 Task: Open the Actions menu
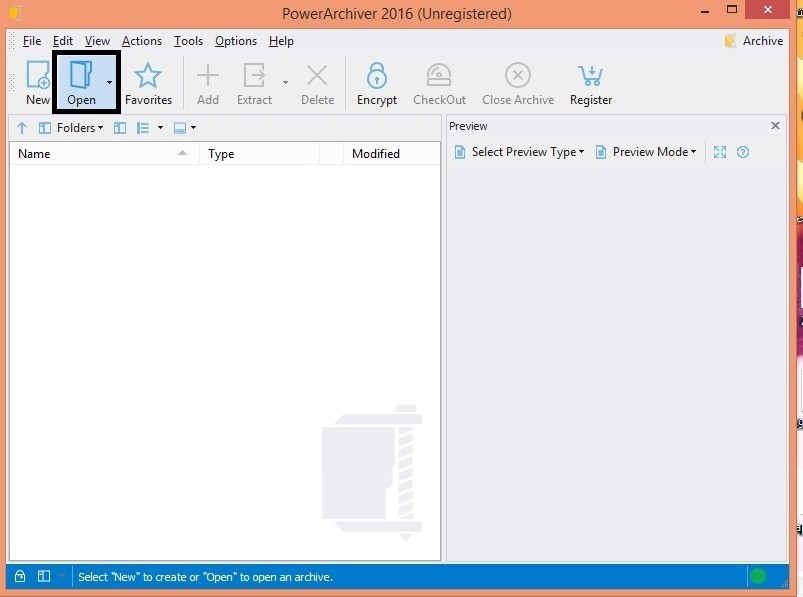pos(142,41)
